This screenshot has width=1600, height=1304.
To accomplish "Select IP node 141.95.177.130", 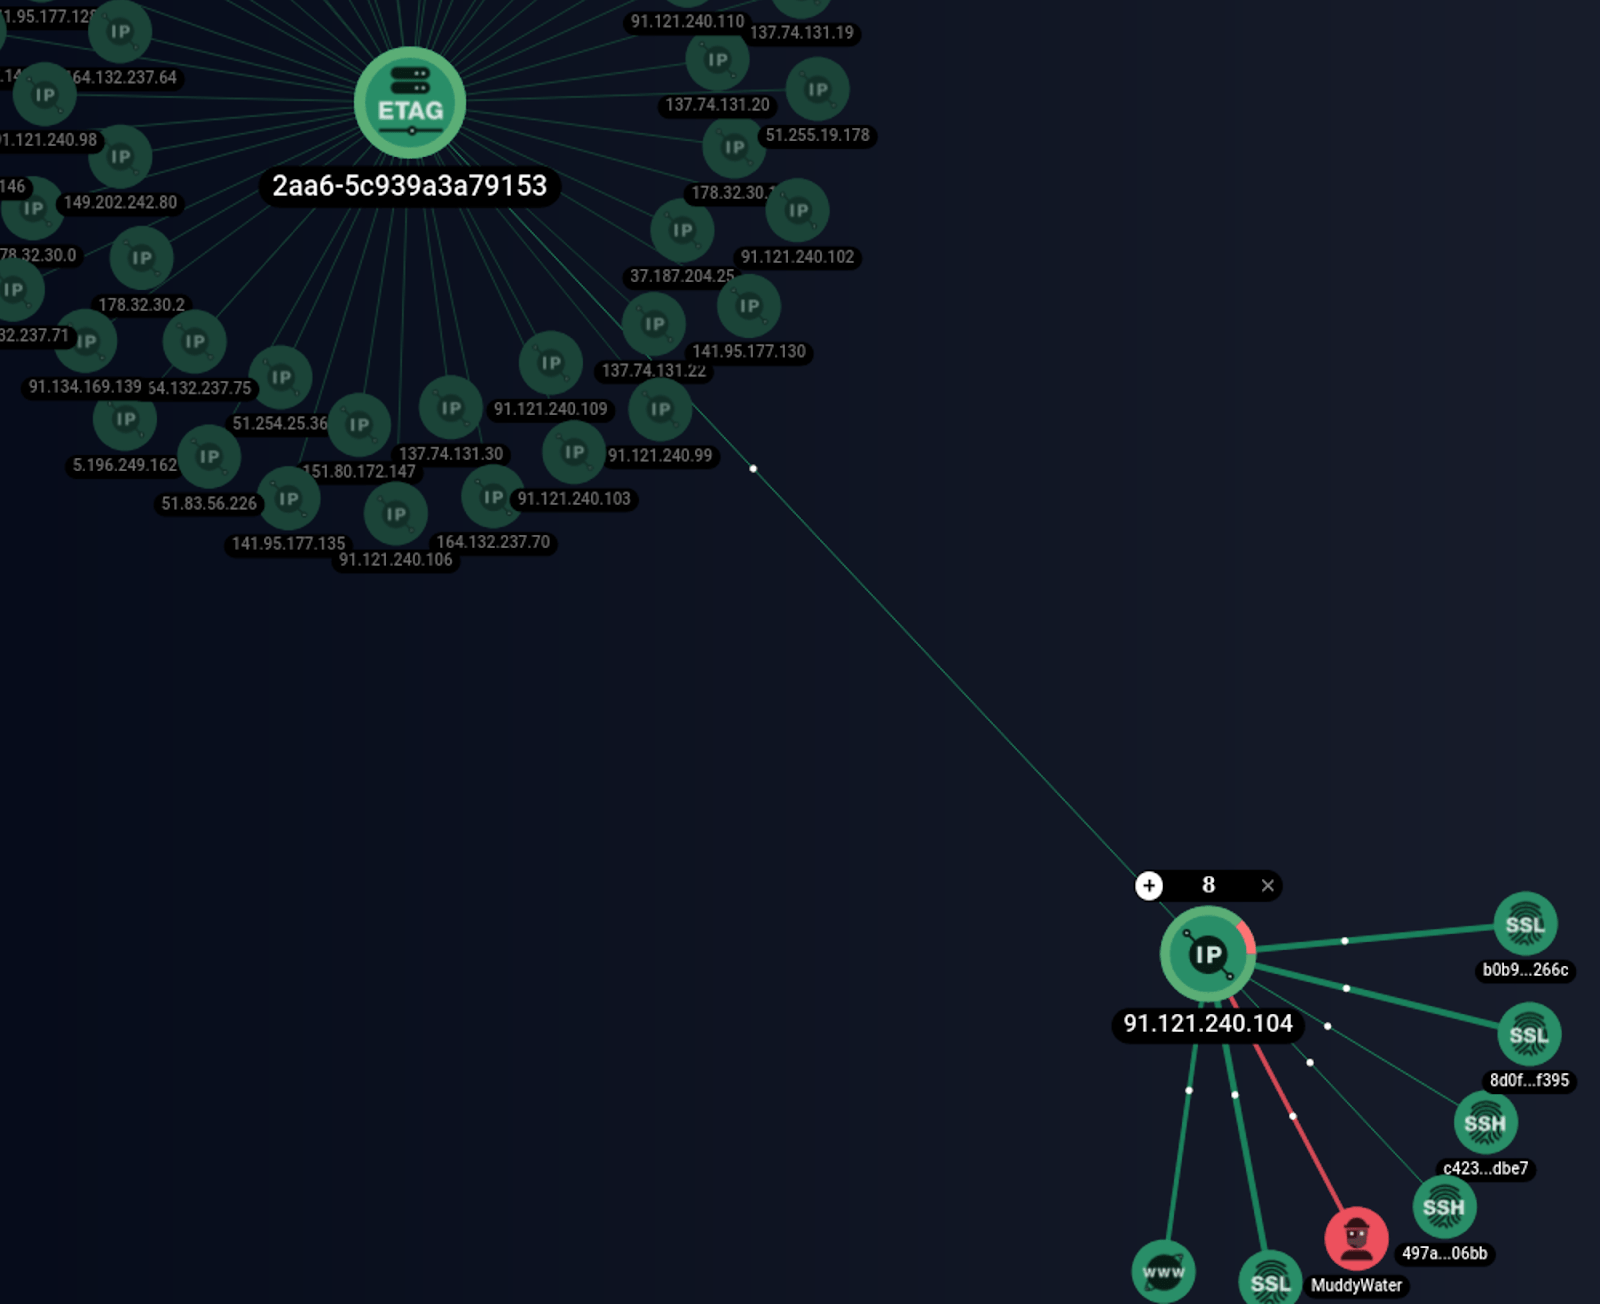I will [x=749, y=306].
